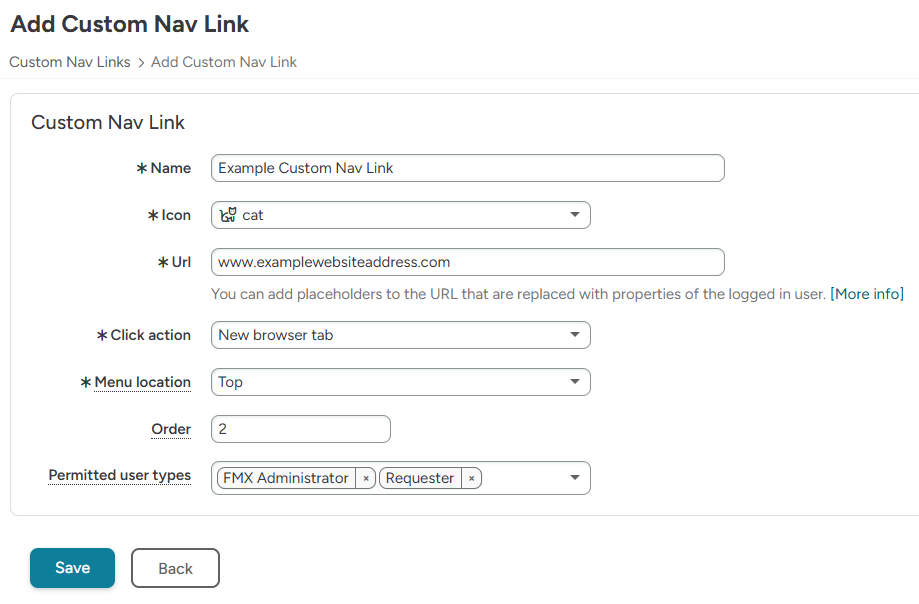Click the Order field label
This screenshot has width=919, height=604.
point(171,429)
